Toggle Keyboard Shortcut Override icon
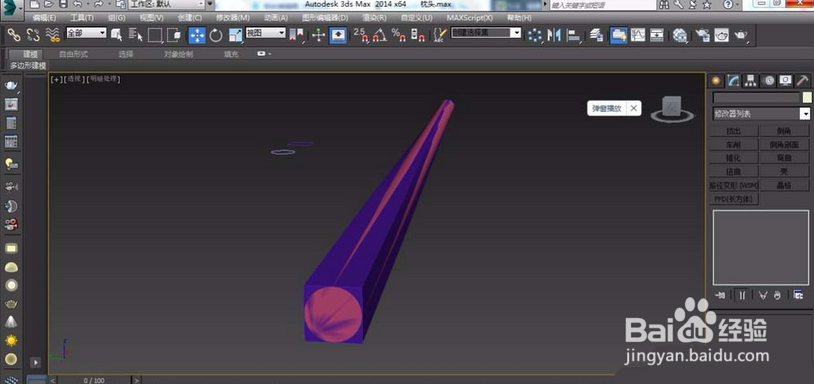 point(338,35)
